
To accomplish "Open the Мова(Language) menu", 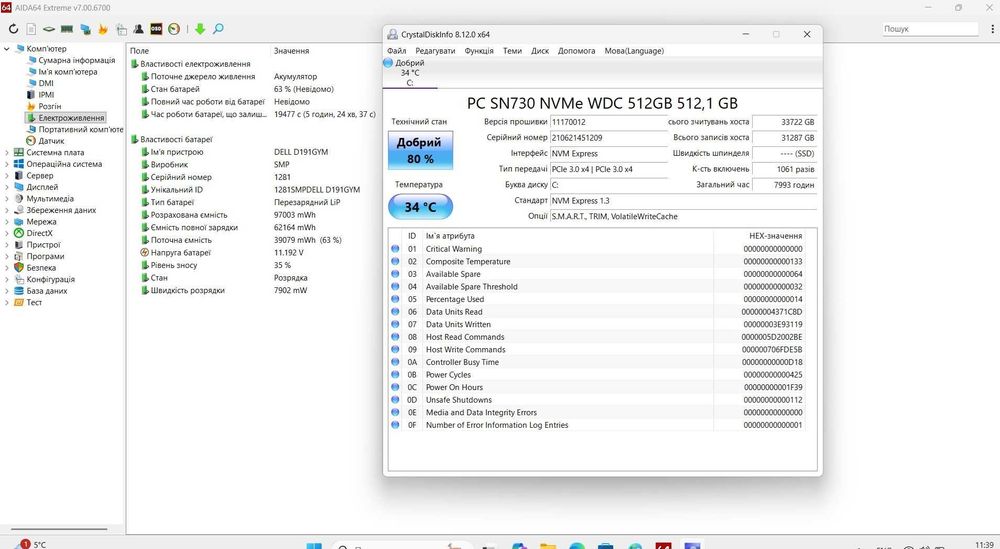I will tap(634, 51).
